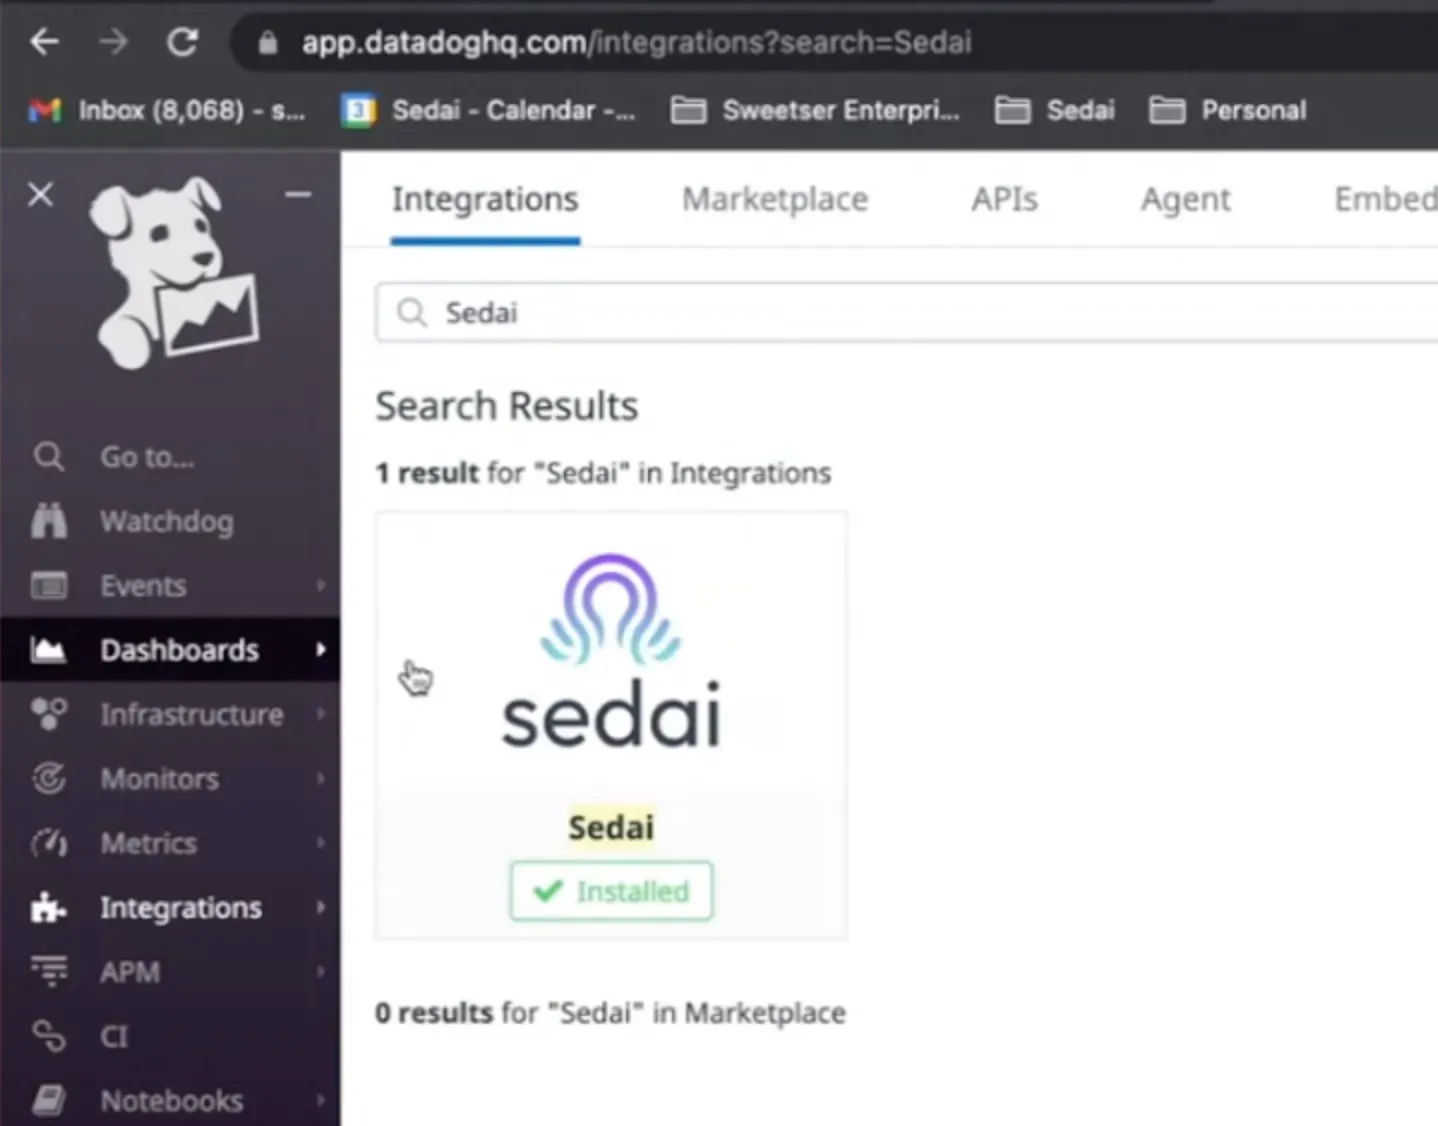Viewport: 1438px width, 1126px height.
Task: Open the Personal bookmarks folder
Action: coord(1228,110)
